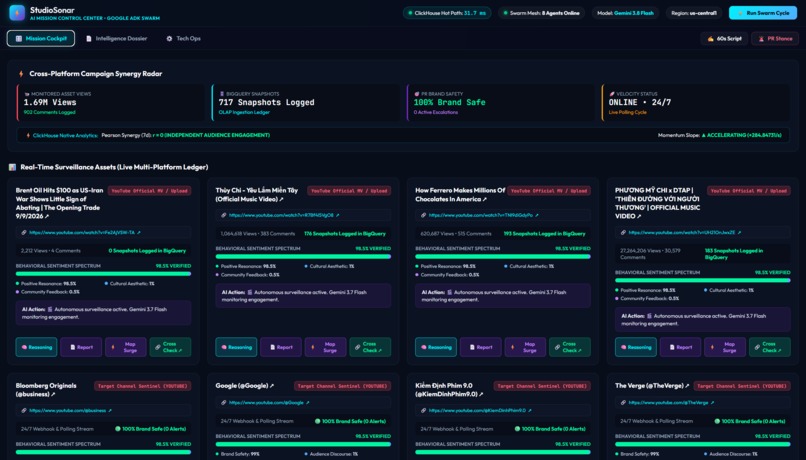Open Report on the Thùy Chi card

281,347
